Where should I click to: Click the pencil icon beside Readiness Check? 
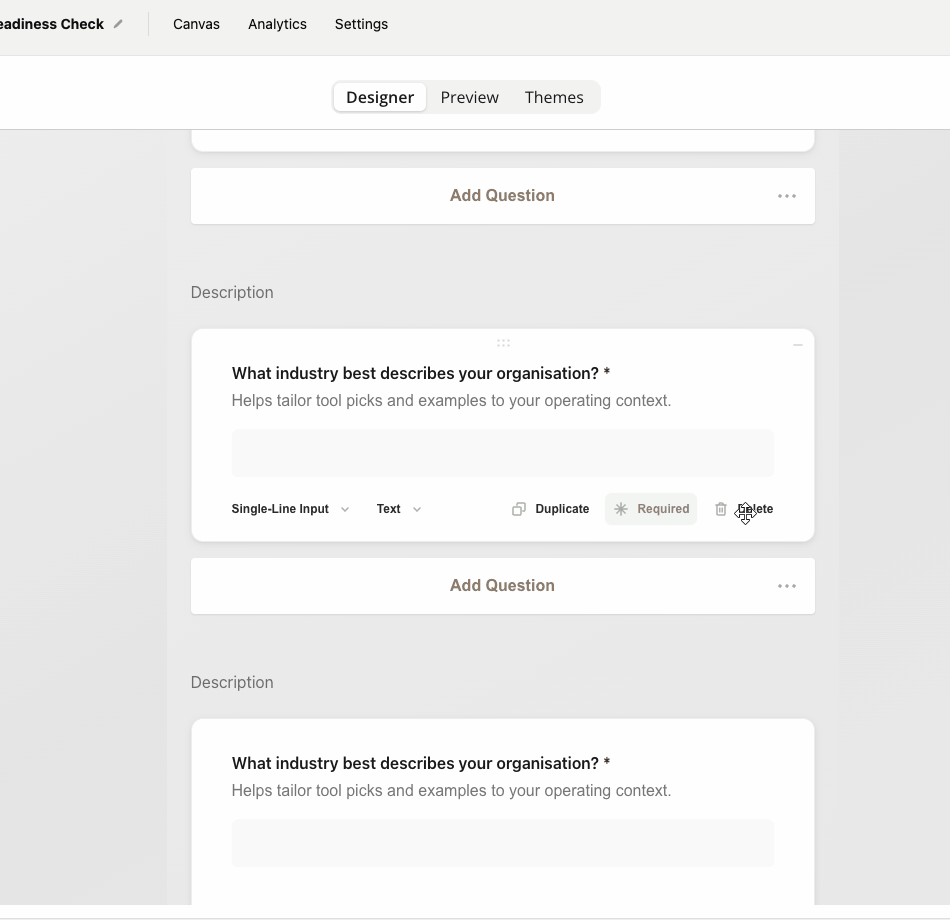118,23
